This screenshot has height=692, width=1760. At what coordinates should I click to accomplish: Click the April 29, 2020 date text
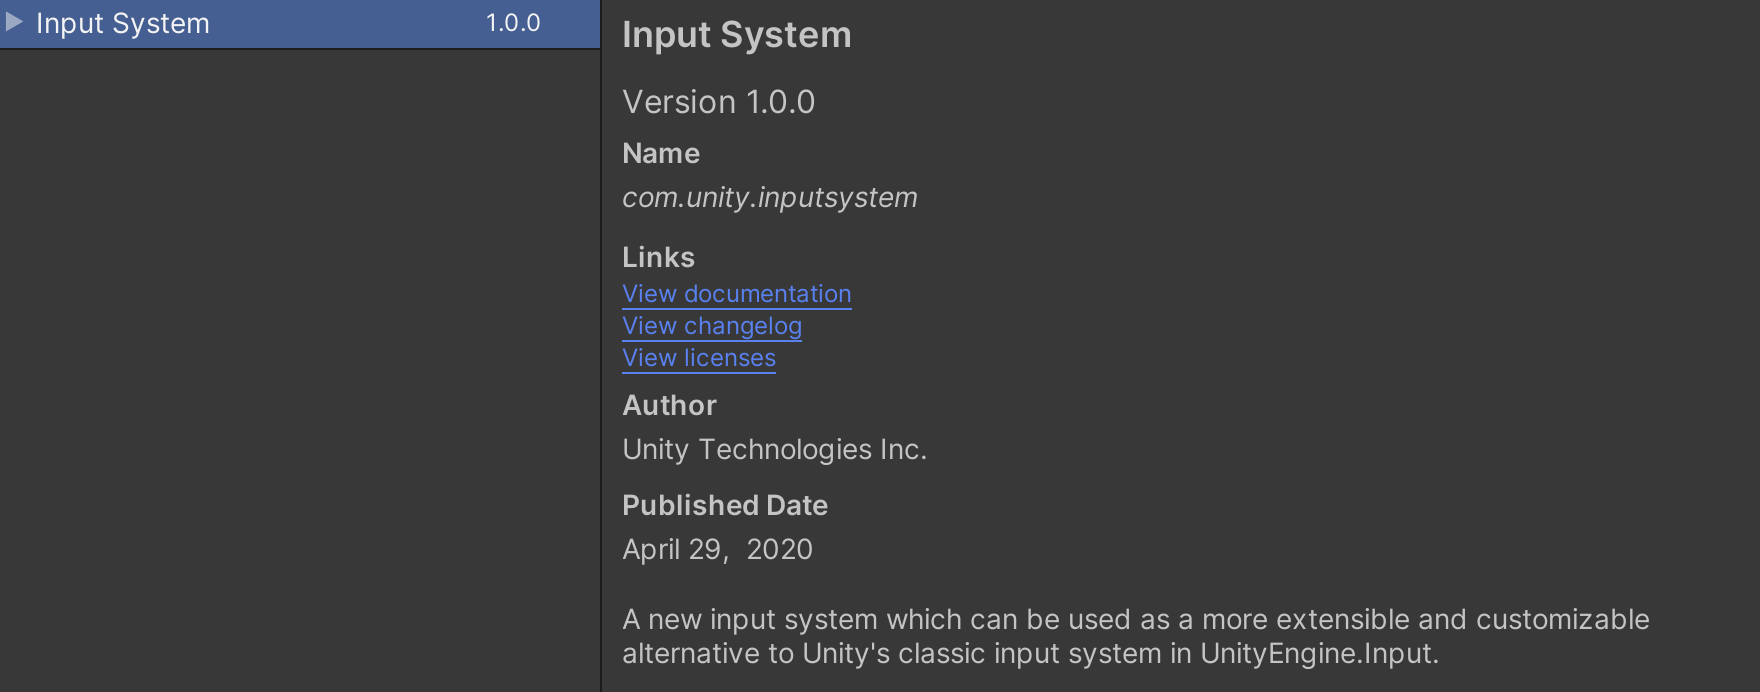[717, 550]
